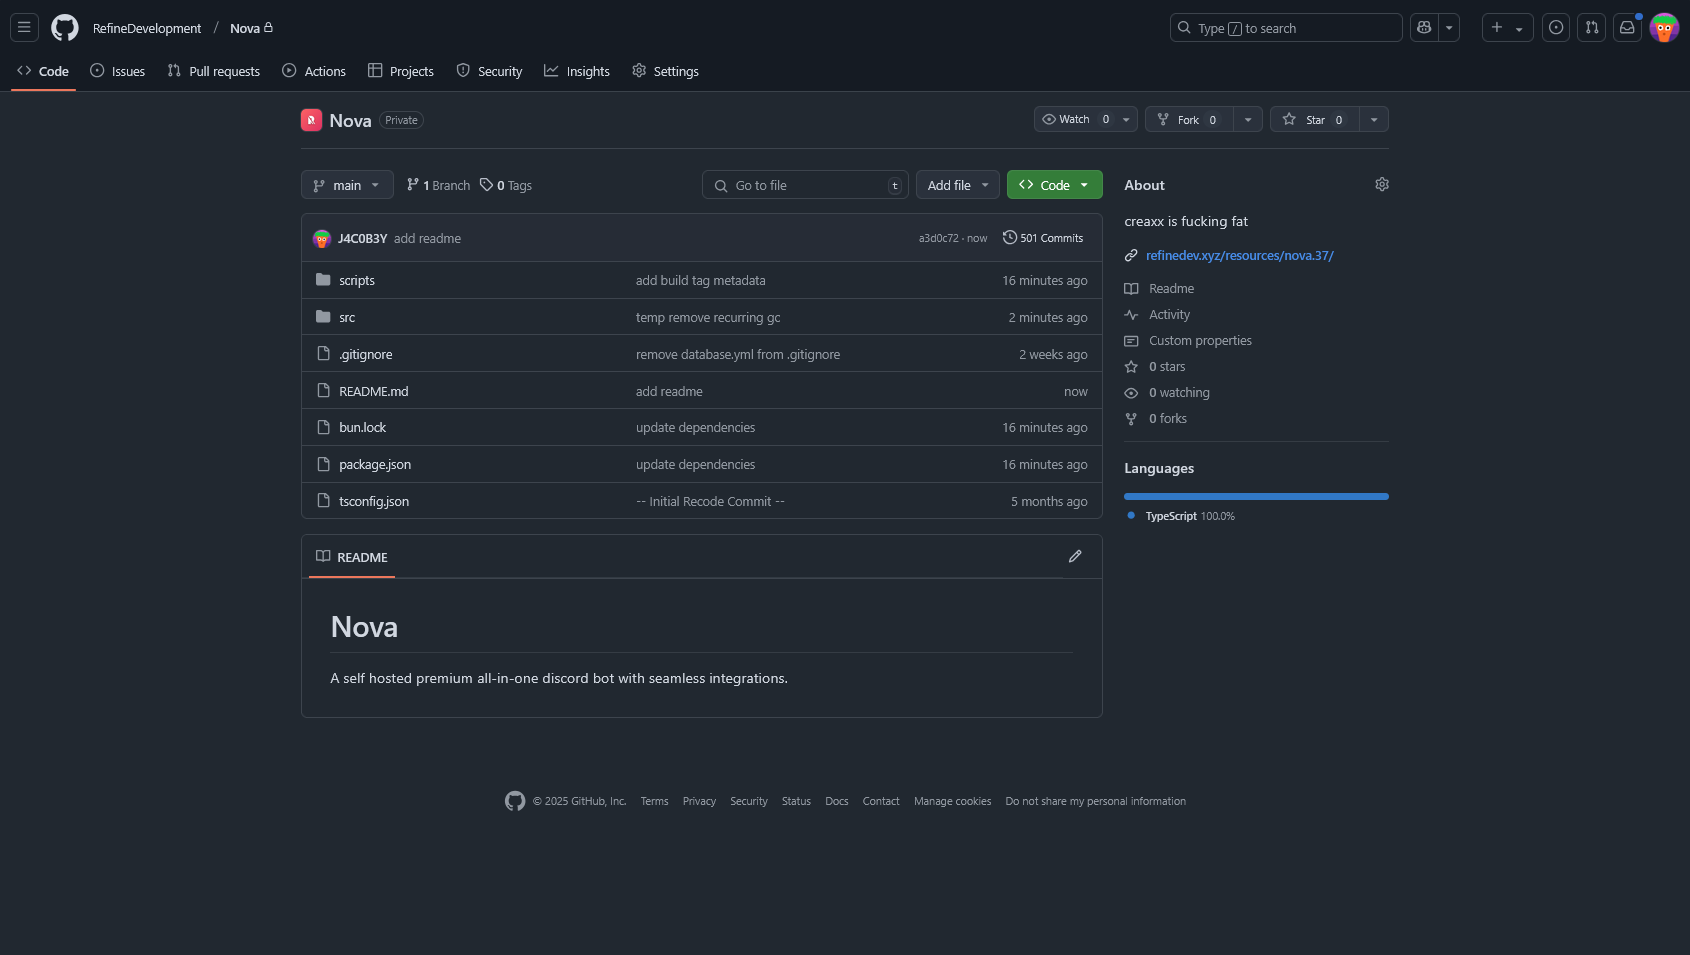Open the Add file dropdown

click(958, 185)
